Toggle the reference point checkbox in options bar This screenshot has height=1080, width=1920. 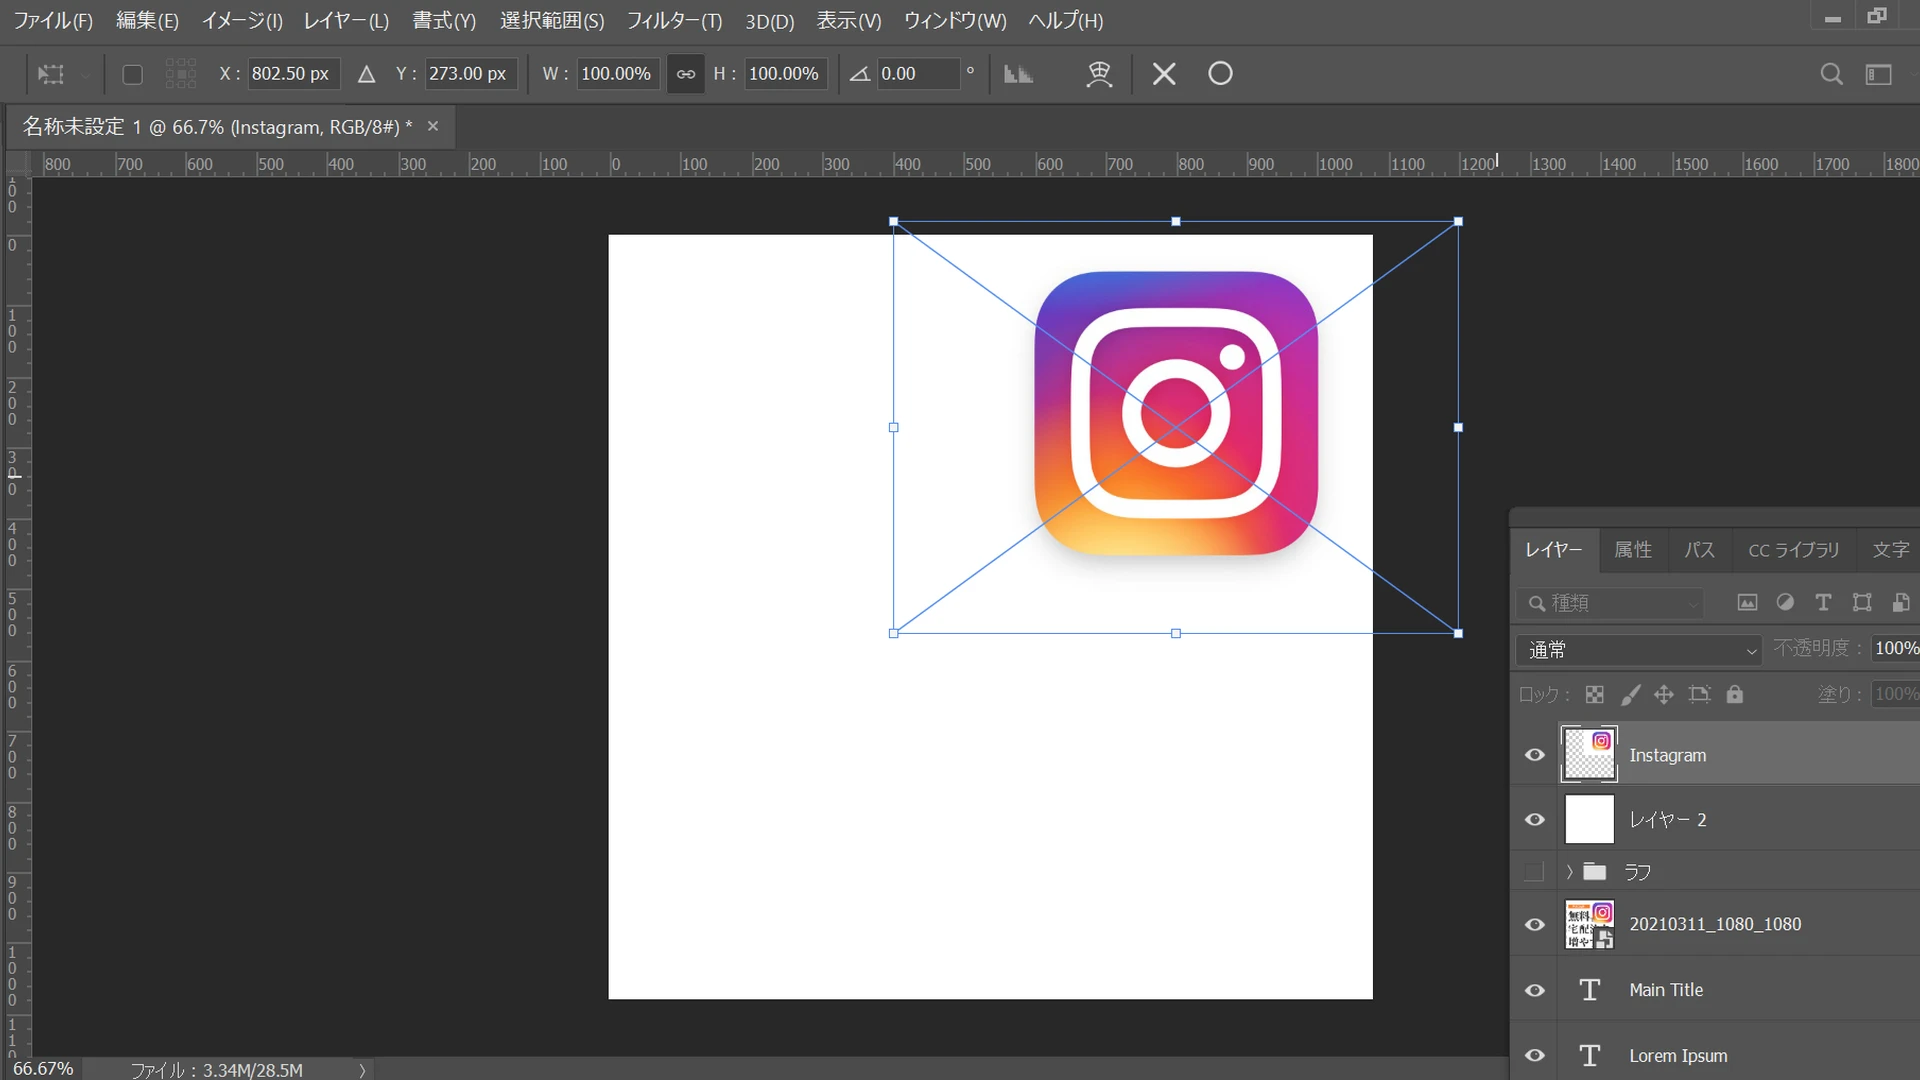[x=132, y=74]
